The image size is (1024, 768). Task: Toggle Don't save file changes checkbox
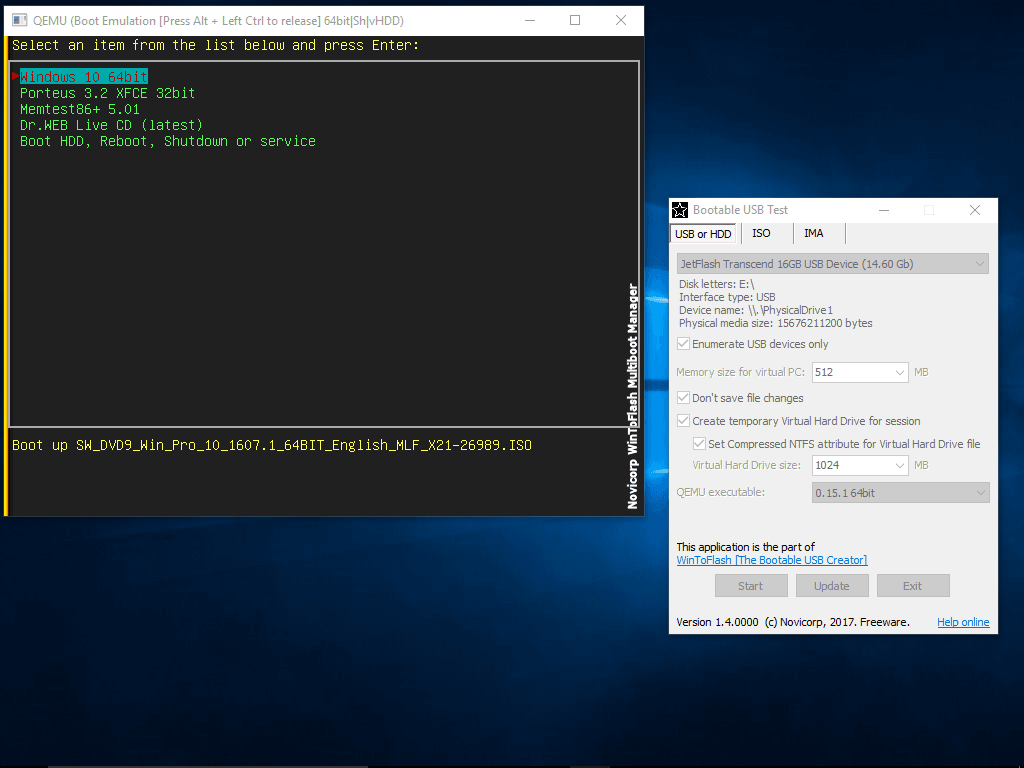pos(683,398)
